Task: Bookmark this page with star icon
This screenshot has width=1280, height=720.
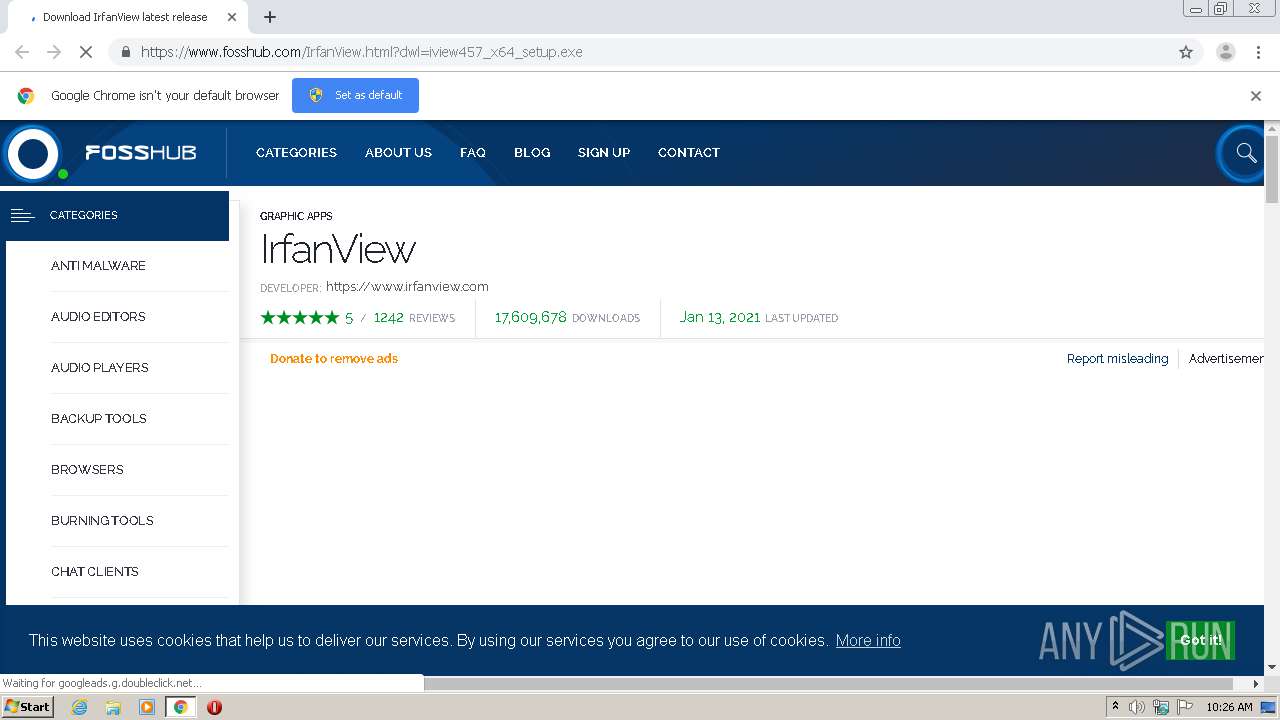Action: point(1186,52)
